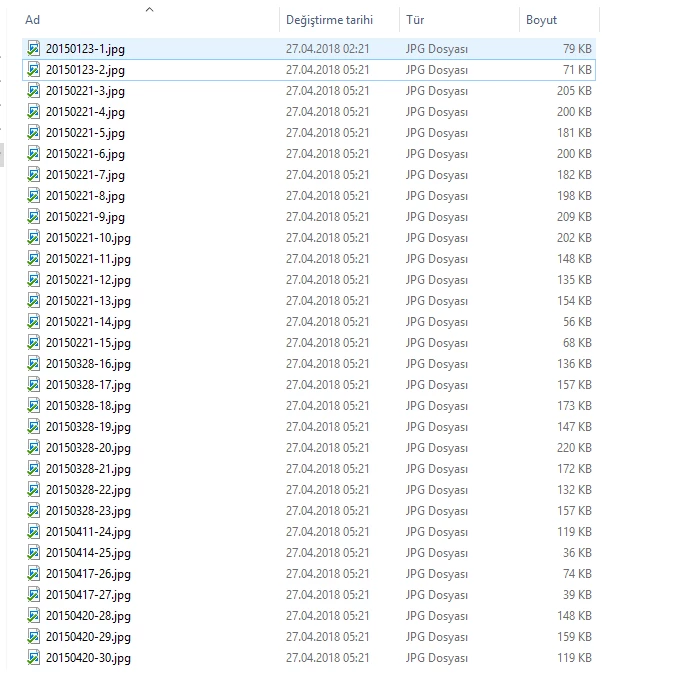693x674 pixels.
Task: Click the 202 KB size value
Action: pos(574,238)
